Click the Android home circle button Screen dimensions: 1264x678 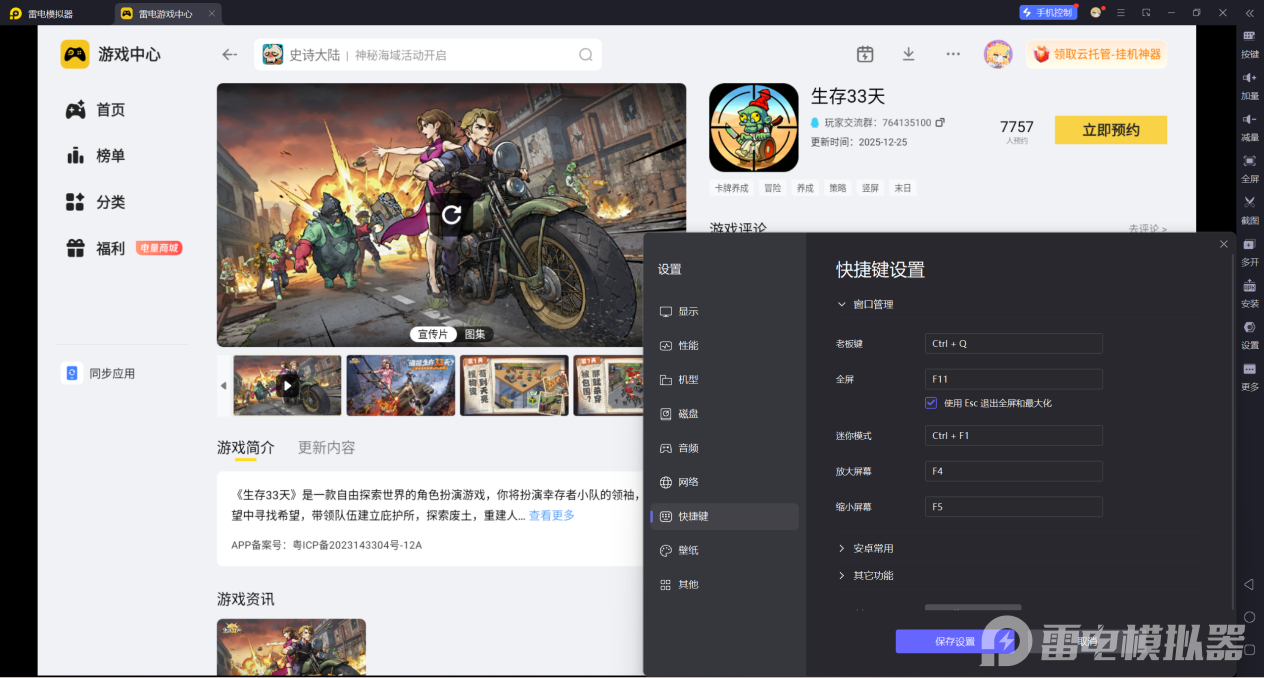1249,617
